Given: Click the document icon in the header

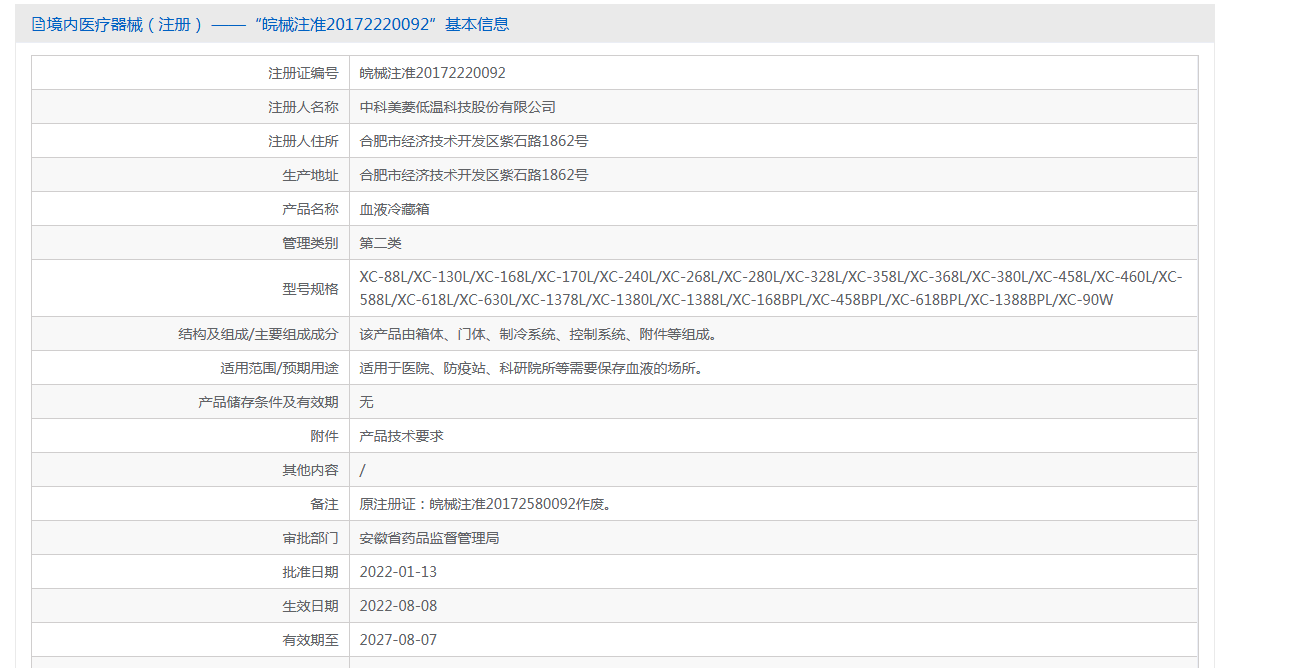Looking at the screenshot, I should (38, 24).
